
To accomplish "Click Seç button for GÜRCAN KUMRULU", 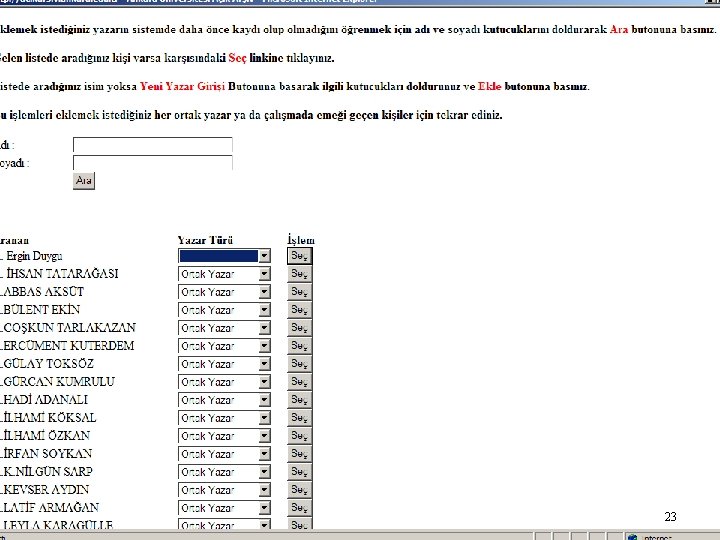I will tap(299, 382).
